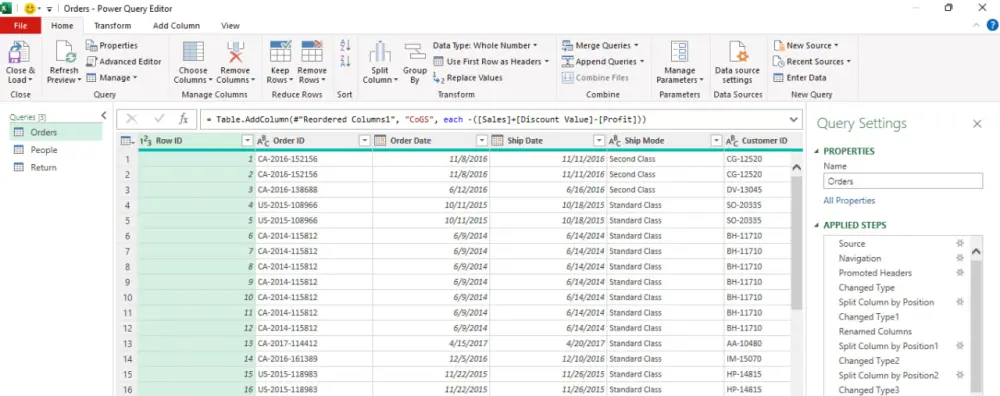Click the Keep Rows icon
1000x396 pixels.
click(281, 52)
